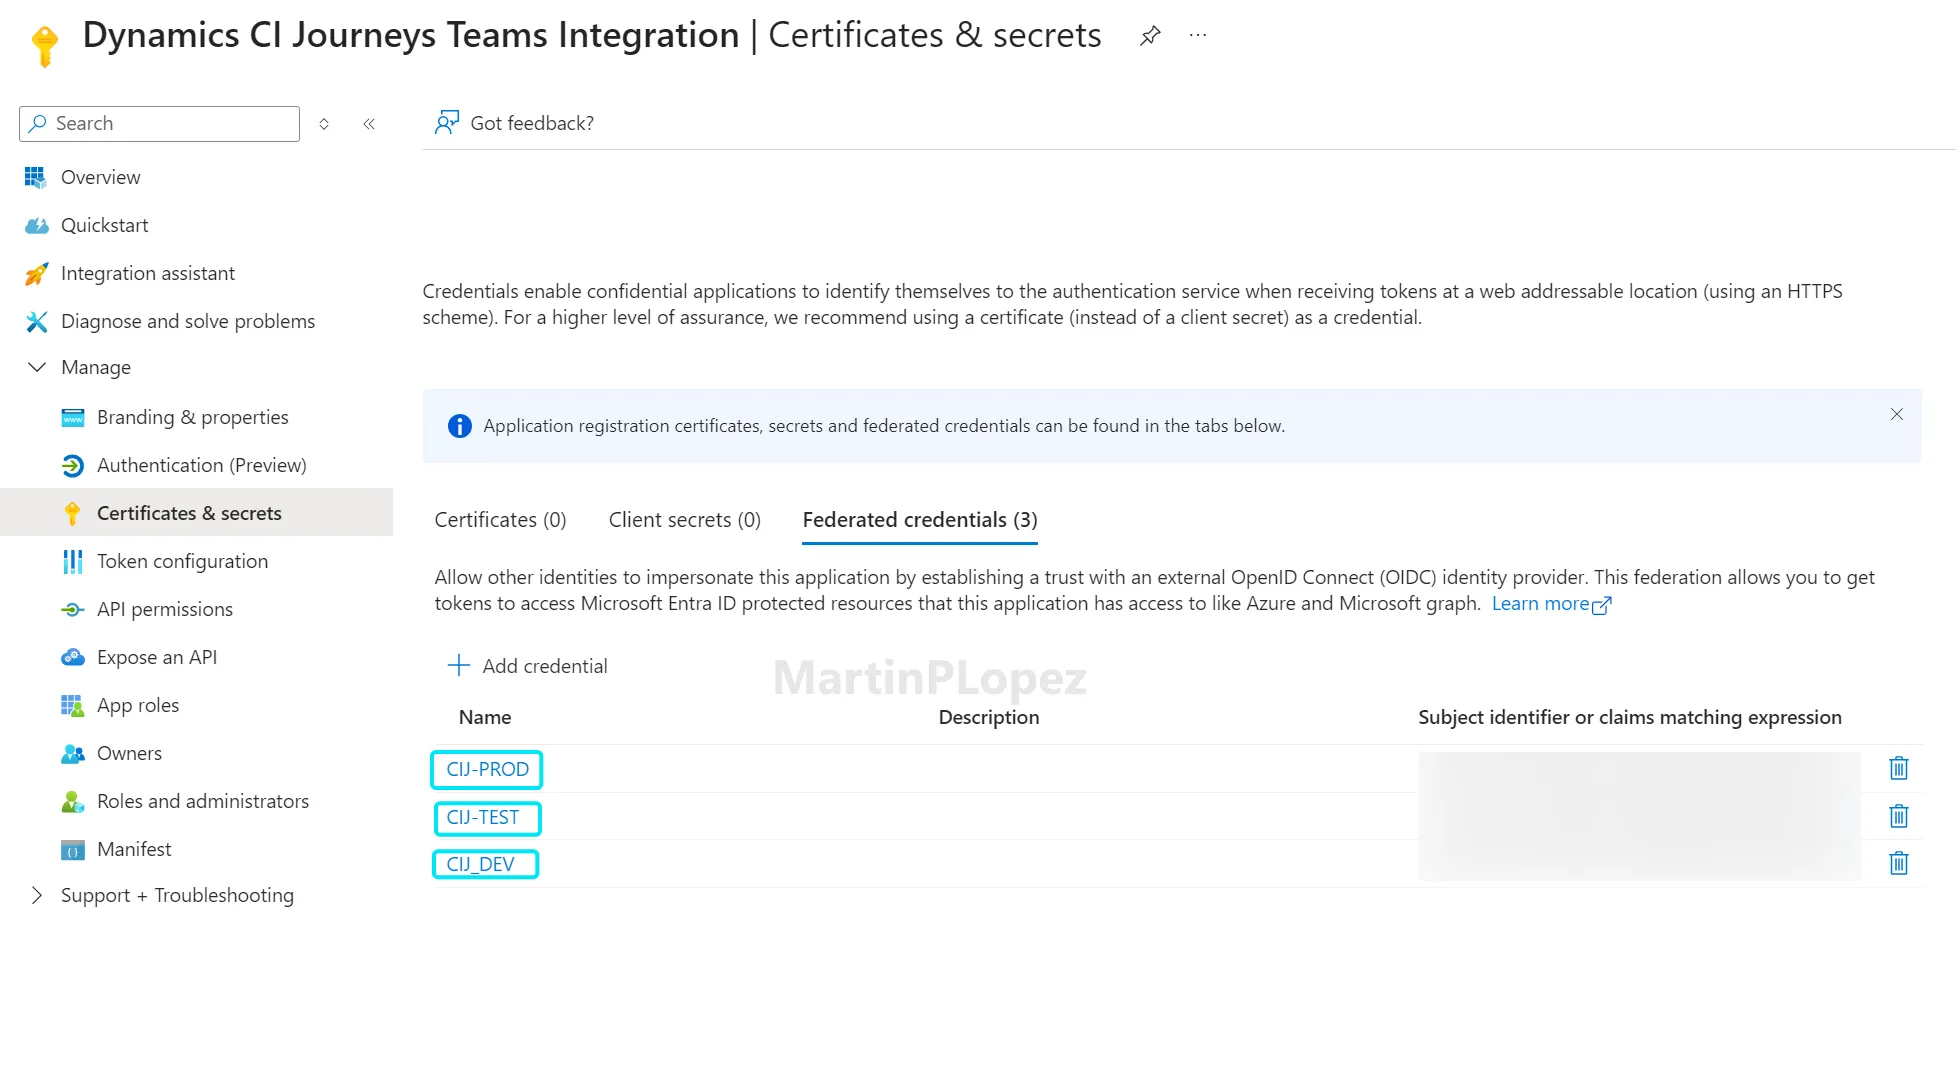Toggle expand/collapse all menu groups
The height and width of the screenshot is (1085, 1956).
tap(324, 124)
